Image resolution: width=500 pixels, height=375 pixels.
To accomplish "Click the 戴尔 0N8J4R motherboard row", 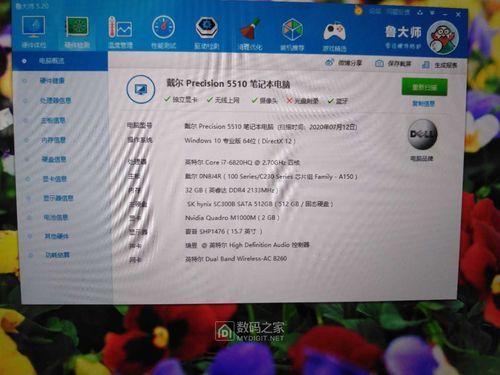I will click(x=271, y=176).
